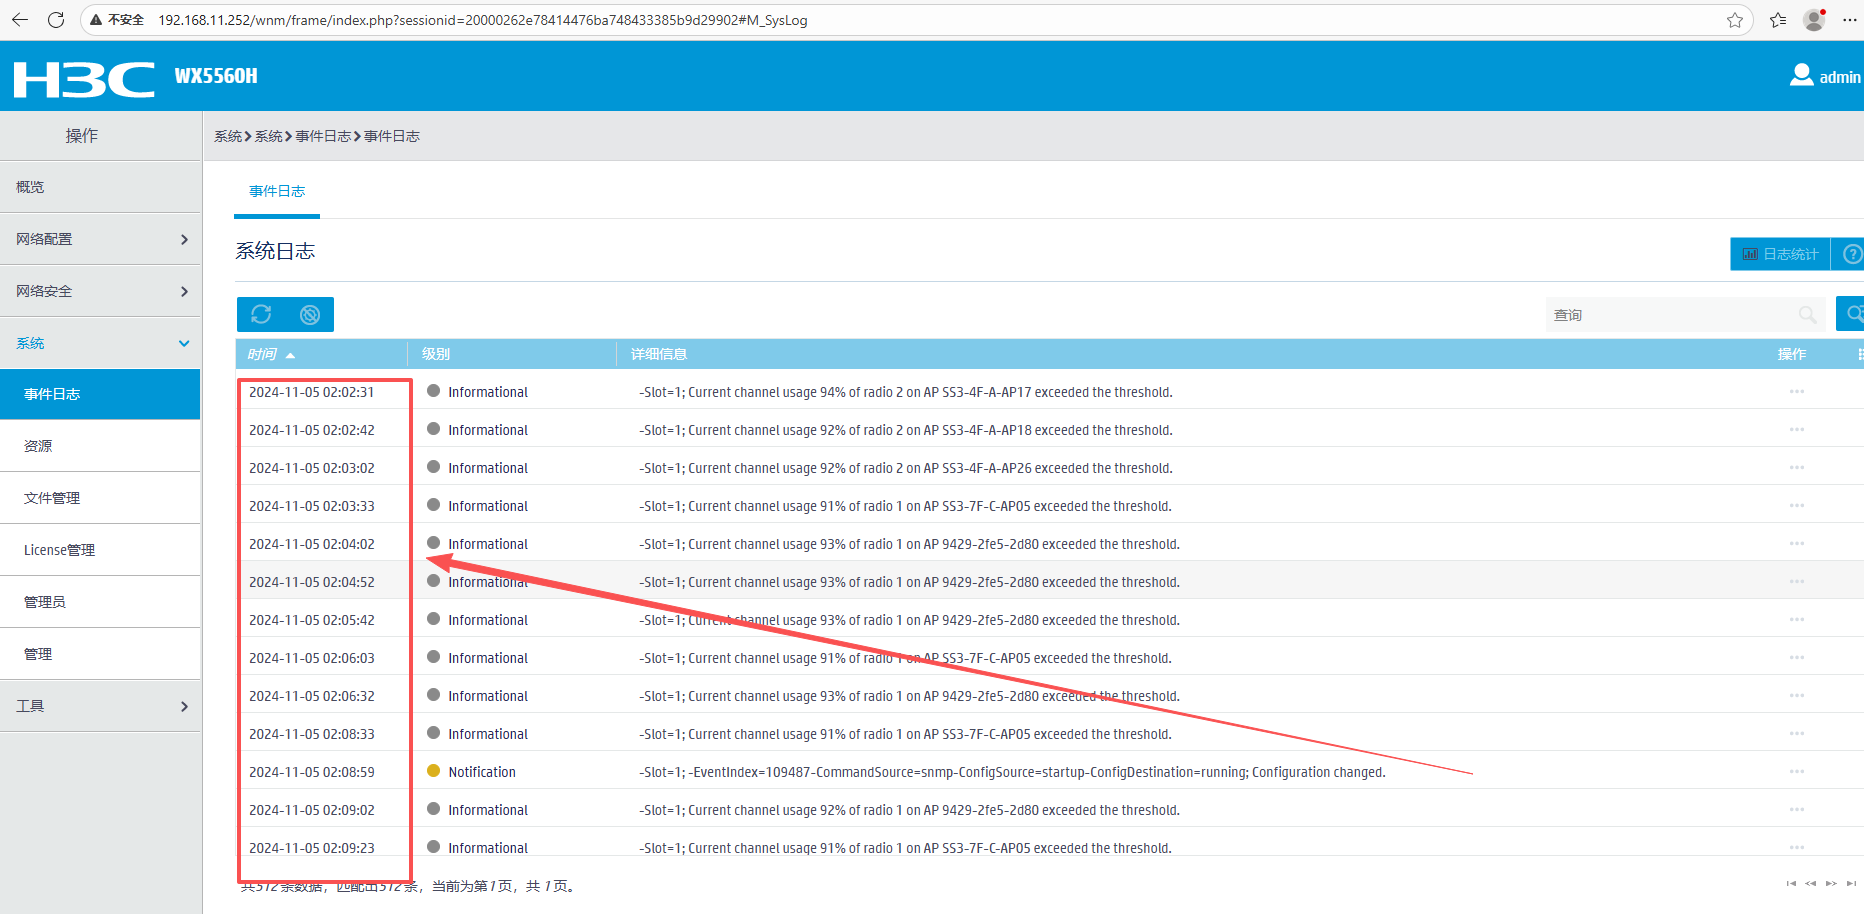Click the Informational level of the 02:06:03 log
Screen dimensions: 1864x914
tap(488, 658)
